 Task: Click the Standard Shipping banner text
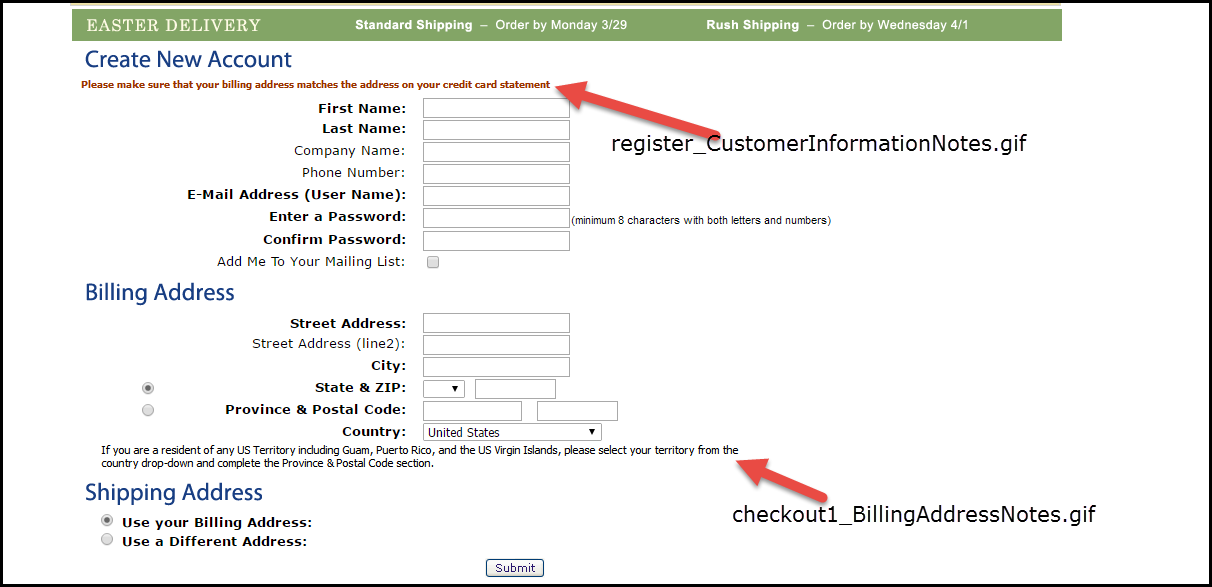pyautogui.click(x=414, y=25)
